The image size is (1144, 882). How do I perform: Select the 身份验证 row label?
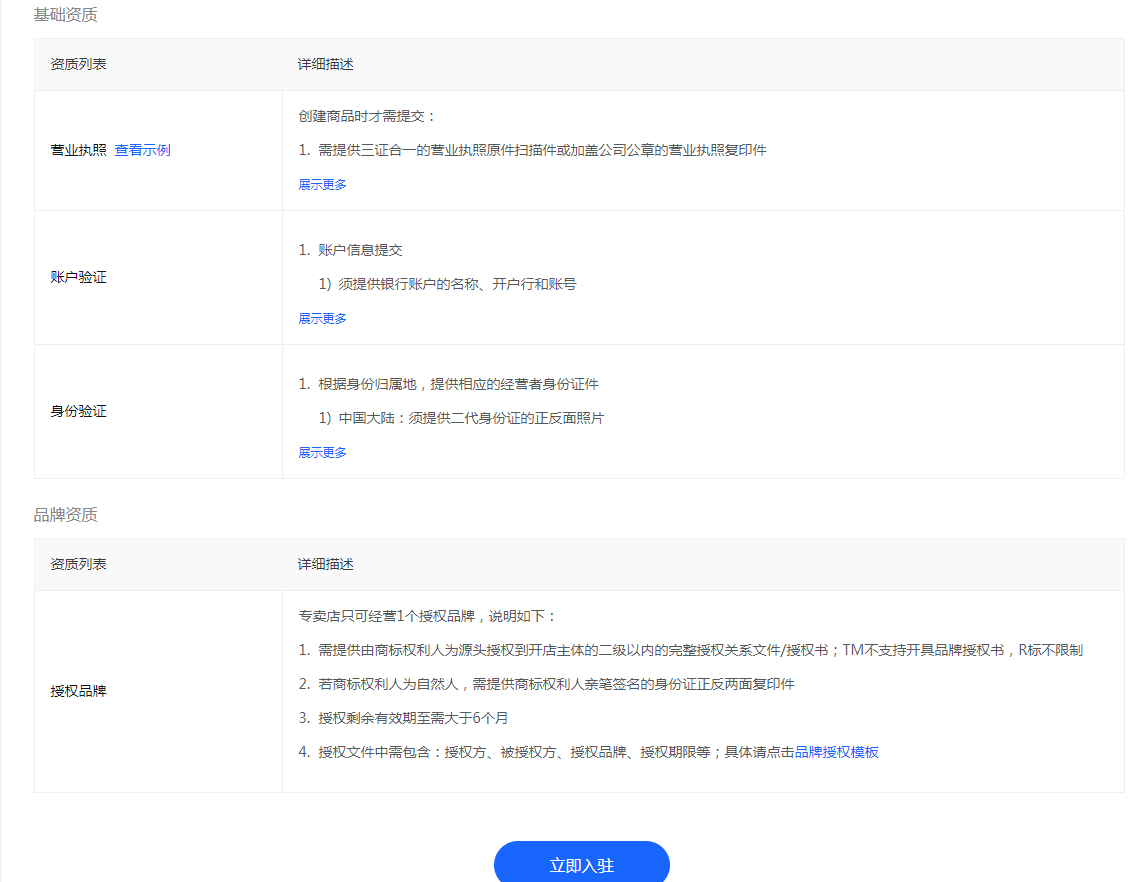click(x=77, y=411)
